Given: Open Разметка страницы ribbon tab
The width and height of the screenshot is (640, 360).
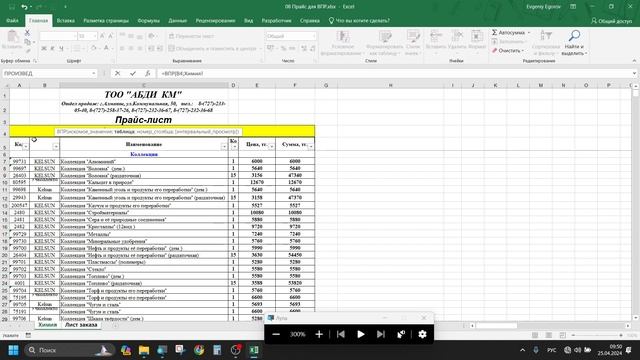Looking at the screenshot, I should pos(106,20).
